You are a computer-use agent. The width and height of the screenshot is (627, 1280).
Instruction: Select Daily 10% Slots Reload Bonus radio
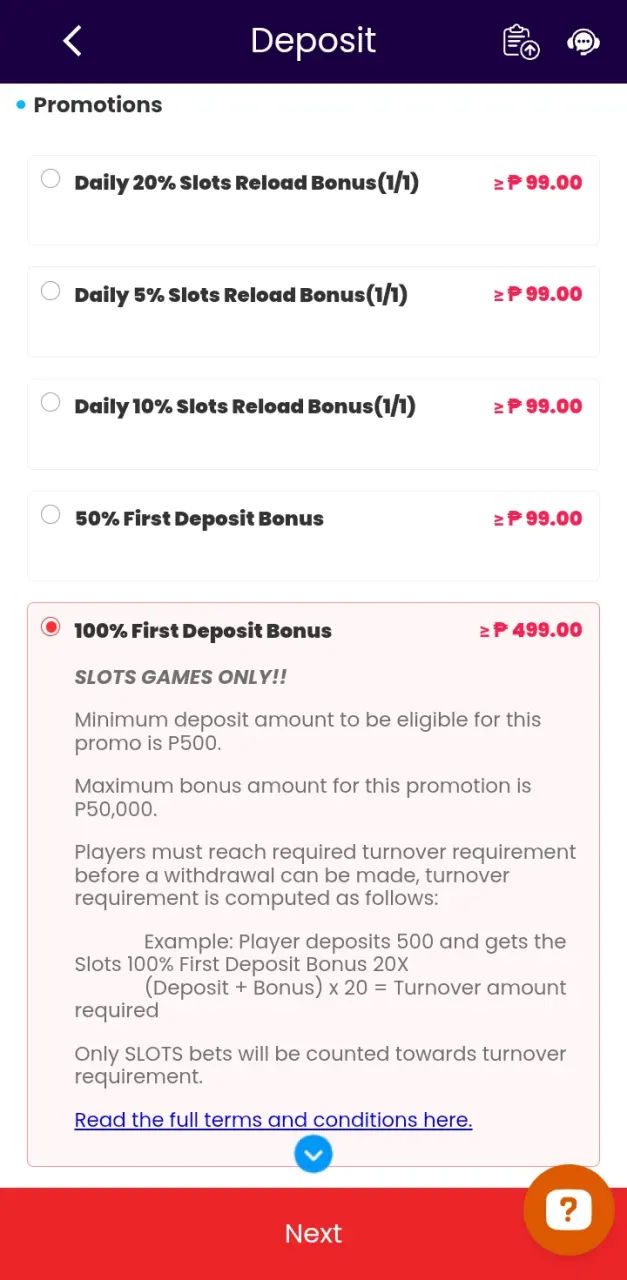point(50,403)
